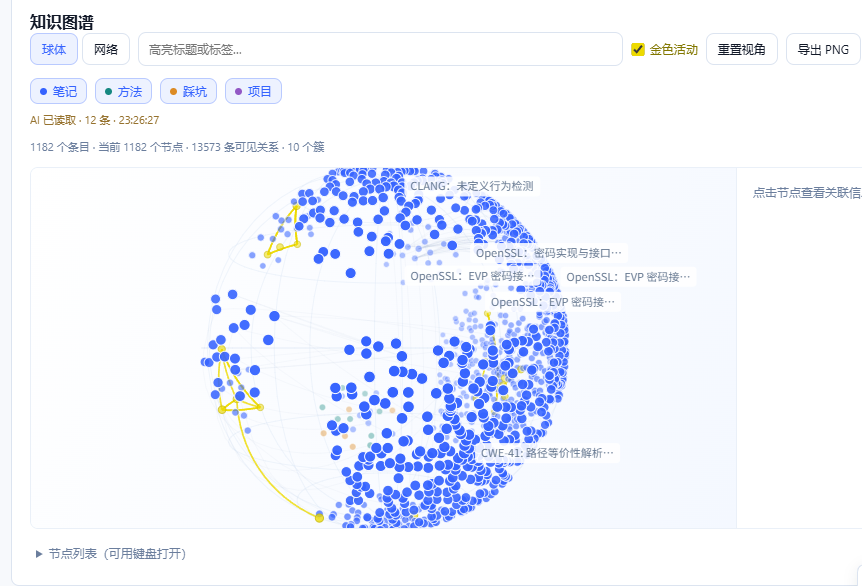Expand the 节点列表 disclosure triangle

(39, 554)
